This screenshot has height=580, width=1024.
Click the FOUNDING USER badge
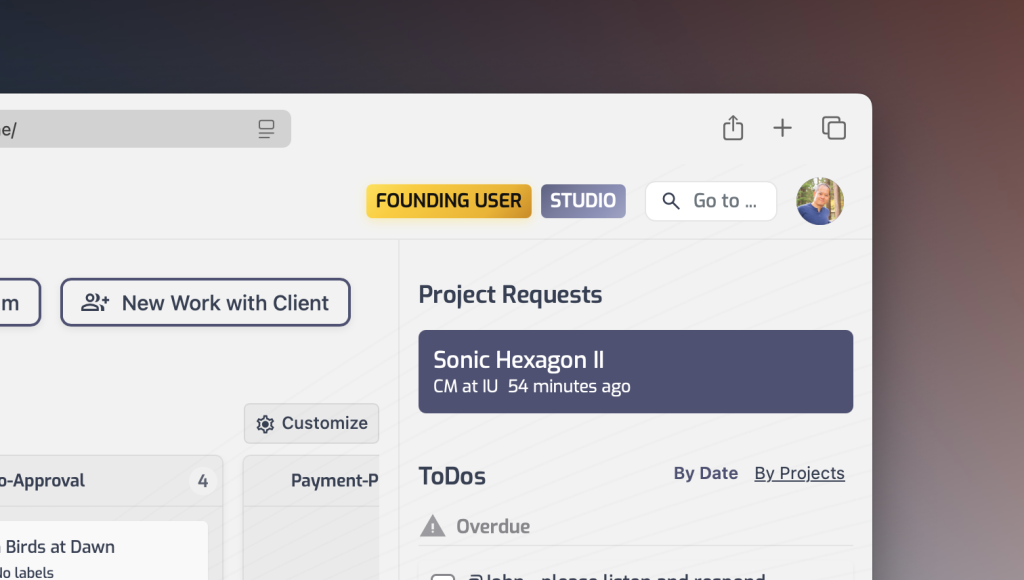pos(448,201)
